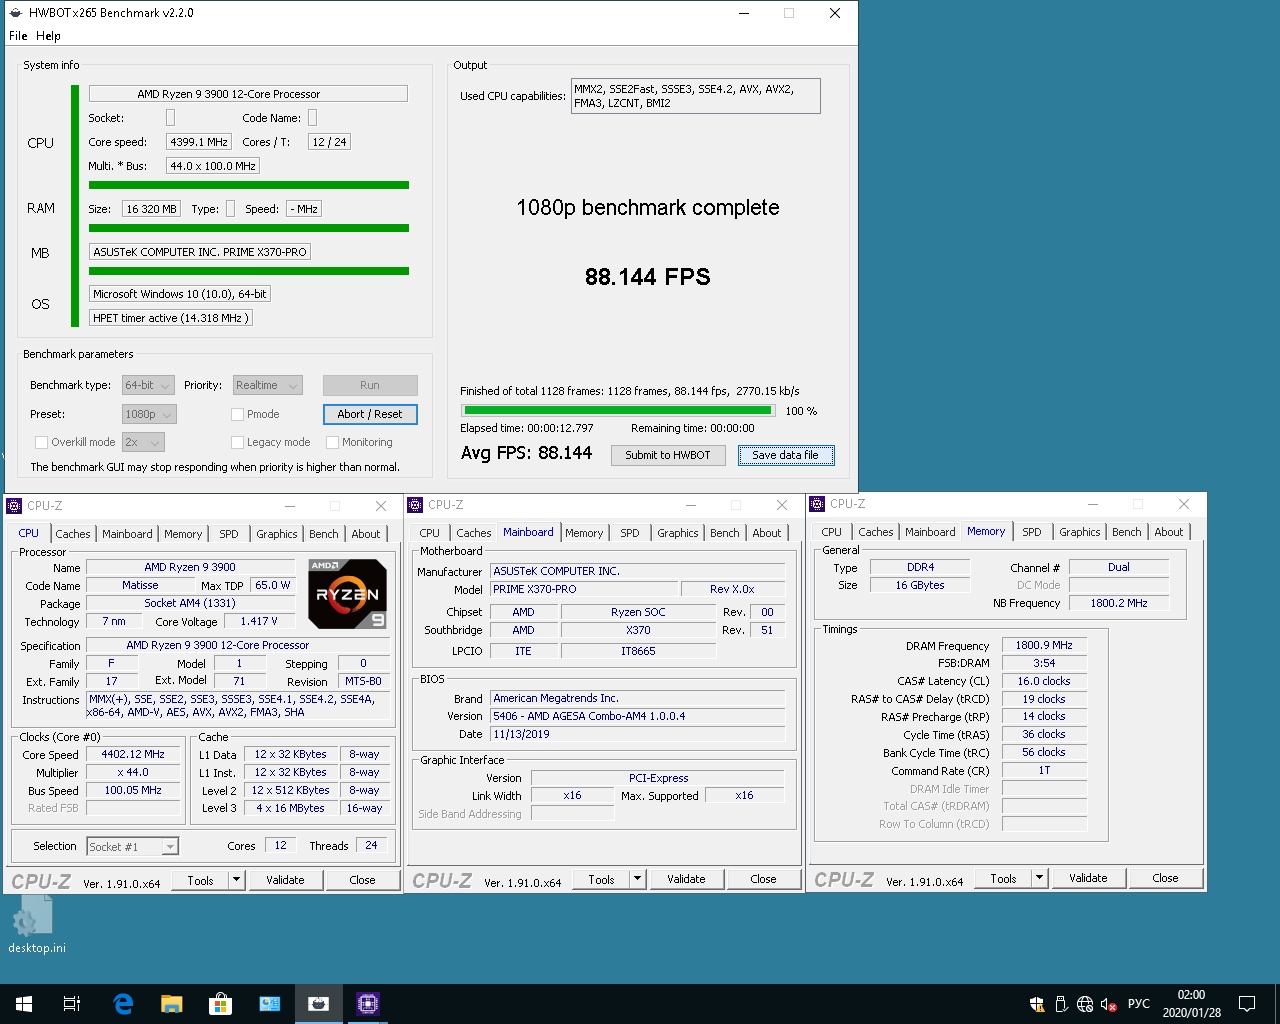
Task: Click the Core Voltage 1.417 V value
Action: coord(258,621)
